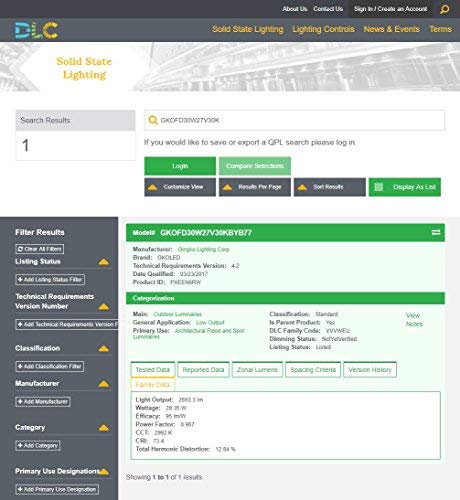This screenshot has width=460, height=500.
Task: Open the search magnifier icon in the top bar
Action: [x=445, y=9]
